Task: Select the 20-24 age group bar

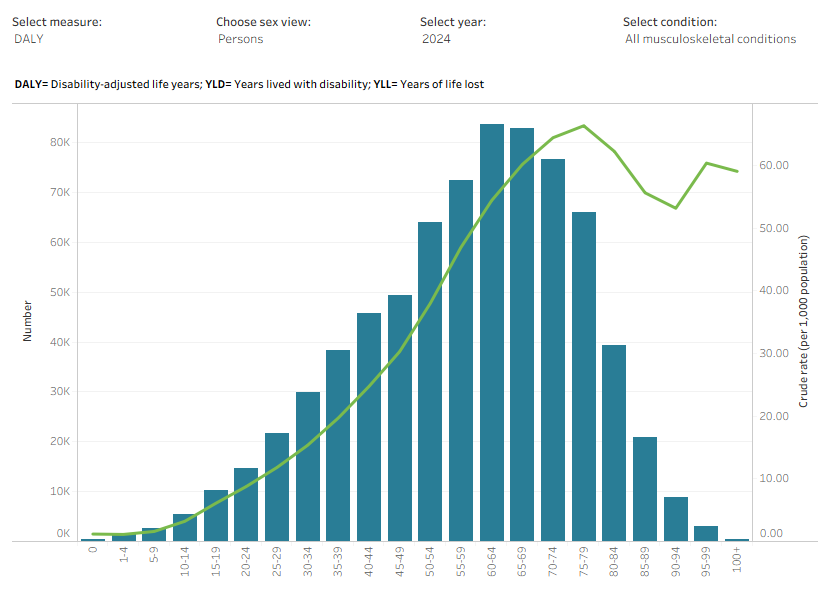Action: [246, 505]
